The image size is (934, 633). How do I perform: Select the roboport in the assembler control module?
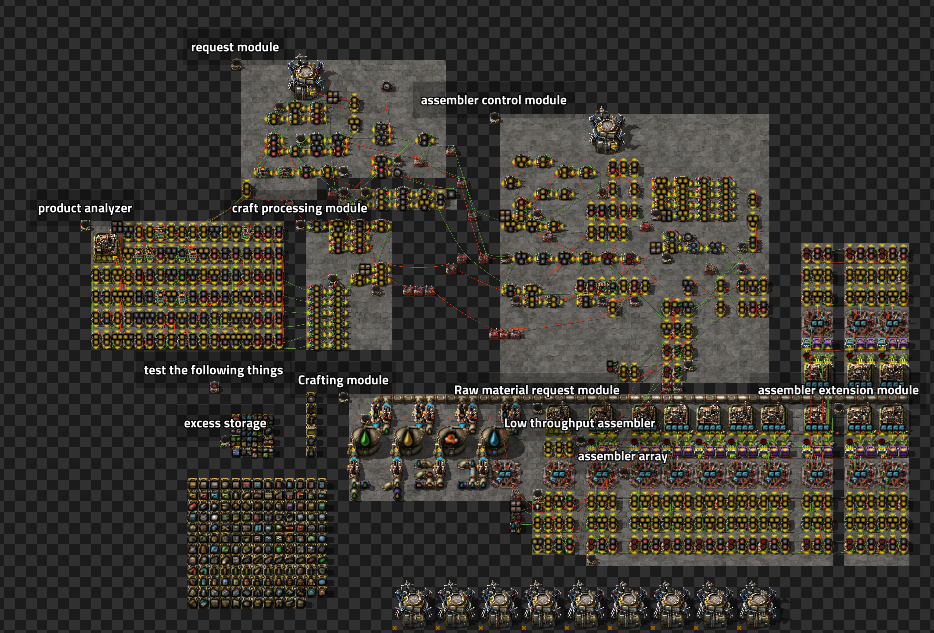(607, 130)
